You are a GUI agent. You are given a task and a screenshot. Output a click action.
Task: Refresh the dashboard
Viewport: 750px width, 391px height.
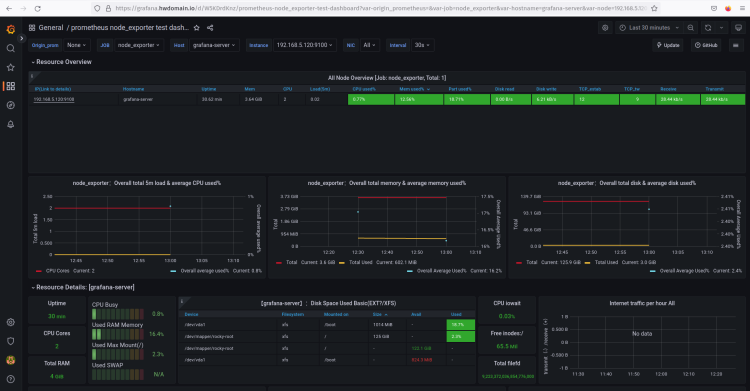click(708, 28)
